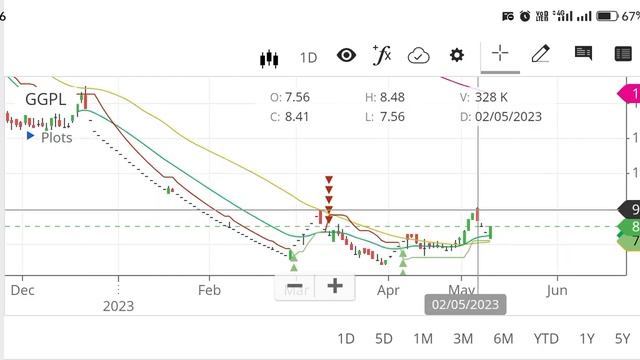
Task: Click the 02/05/2023 crosshair date tag
Action: 465,304
